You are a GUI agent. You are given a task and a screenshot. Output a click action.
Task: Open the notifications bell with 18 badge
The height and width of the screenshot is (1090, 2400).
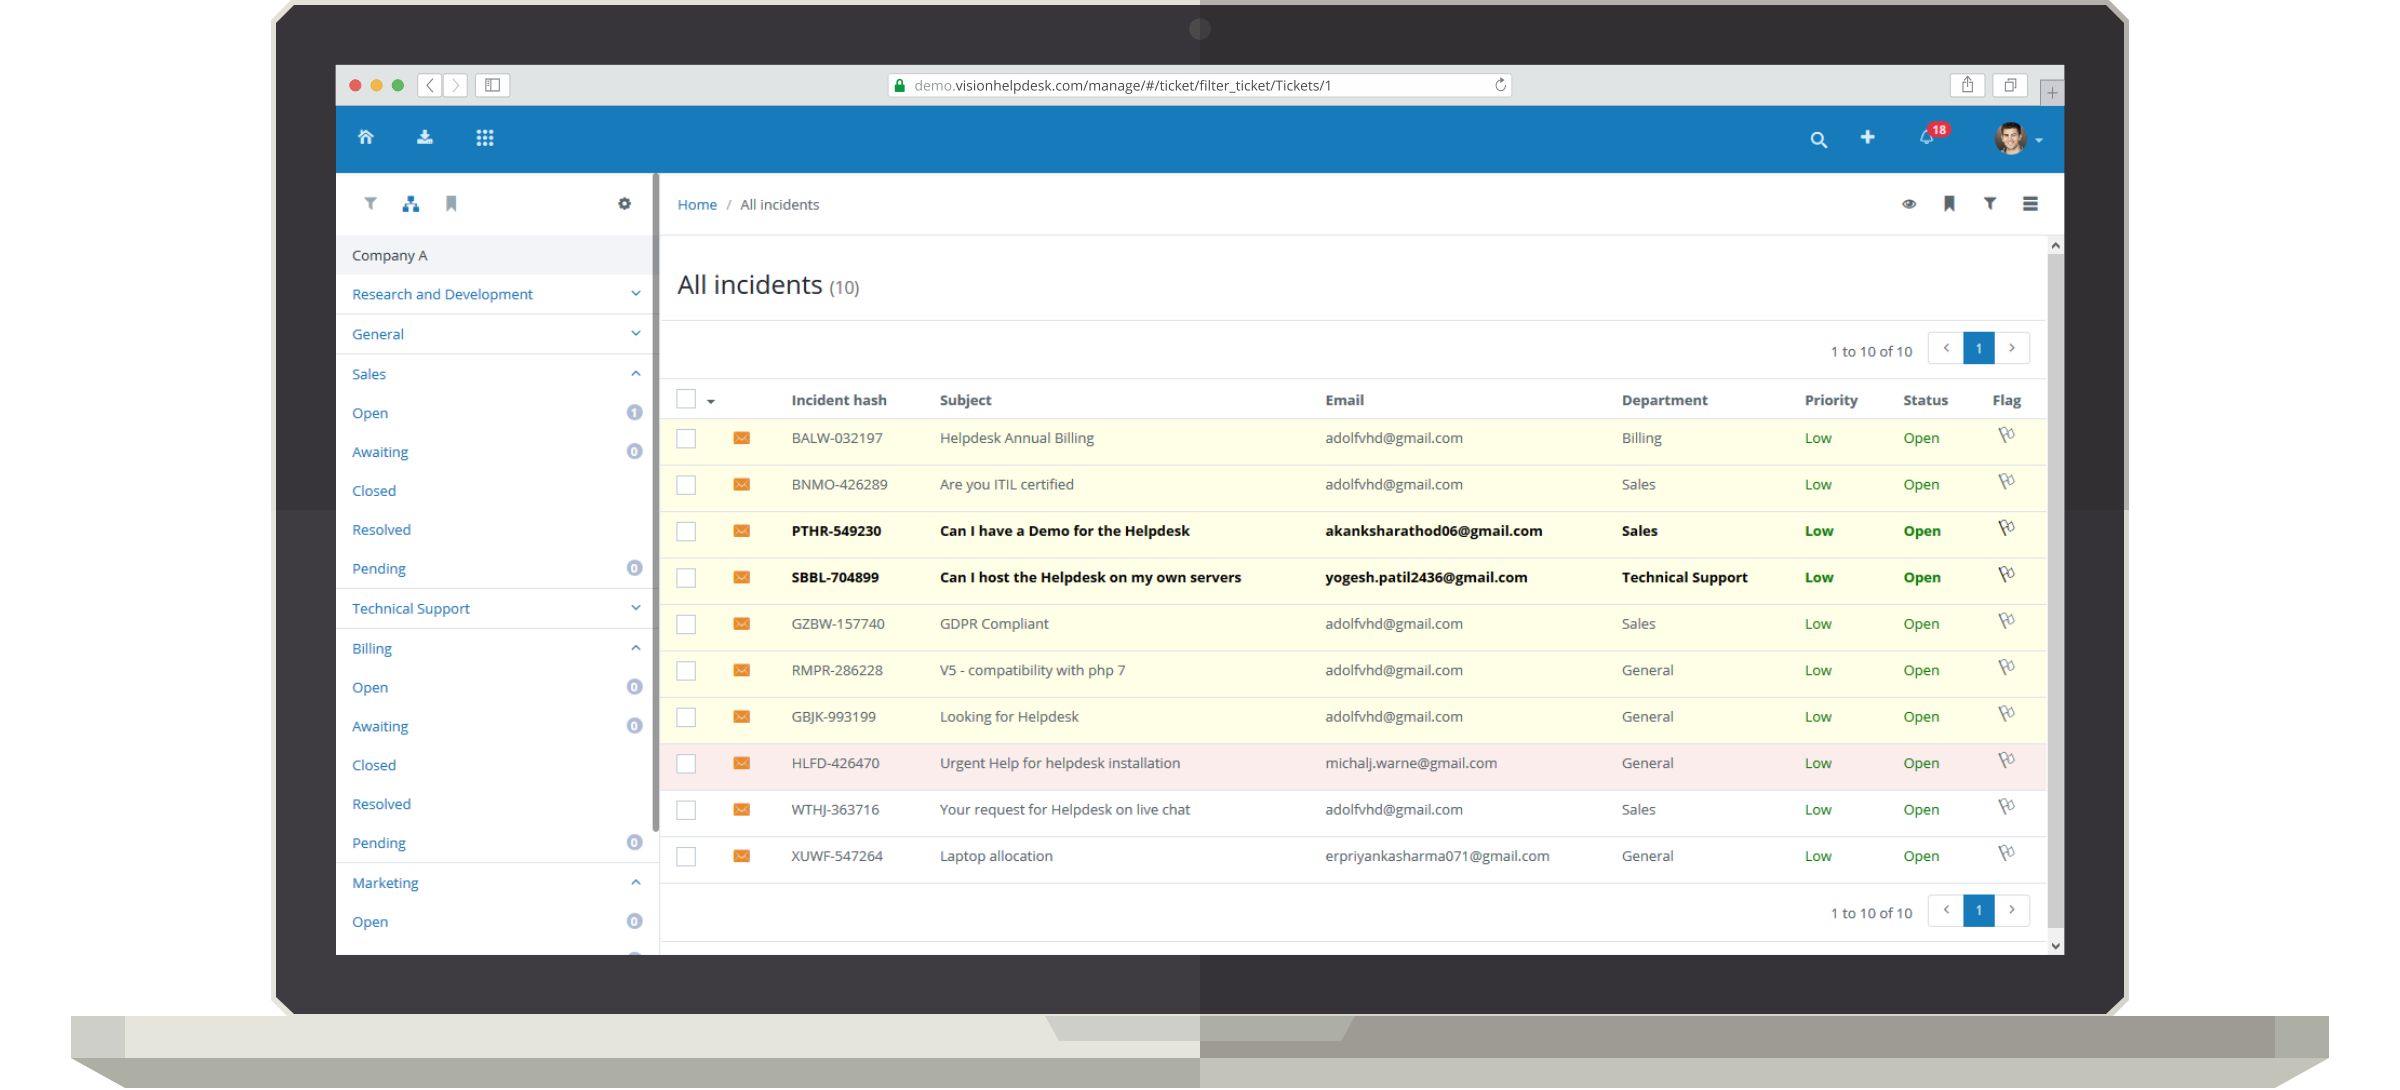1927,138
